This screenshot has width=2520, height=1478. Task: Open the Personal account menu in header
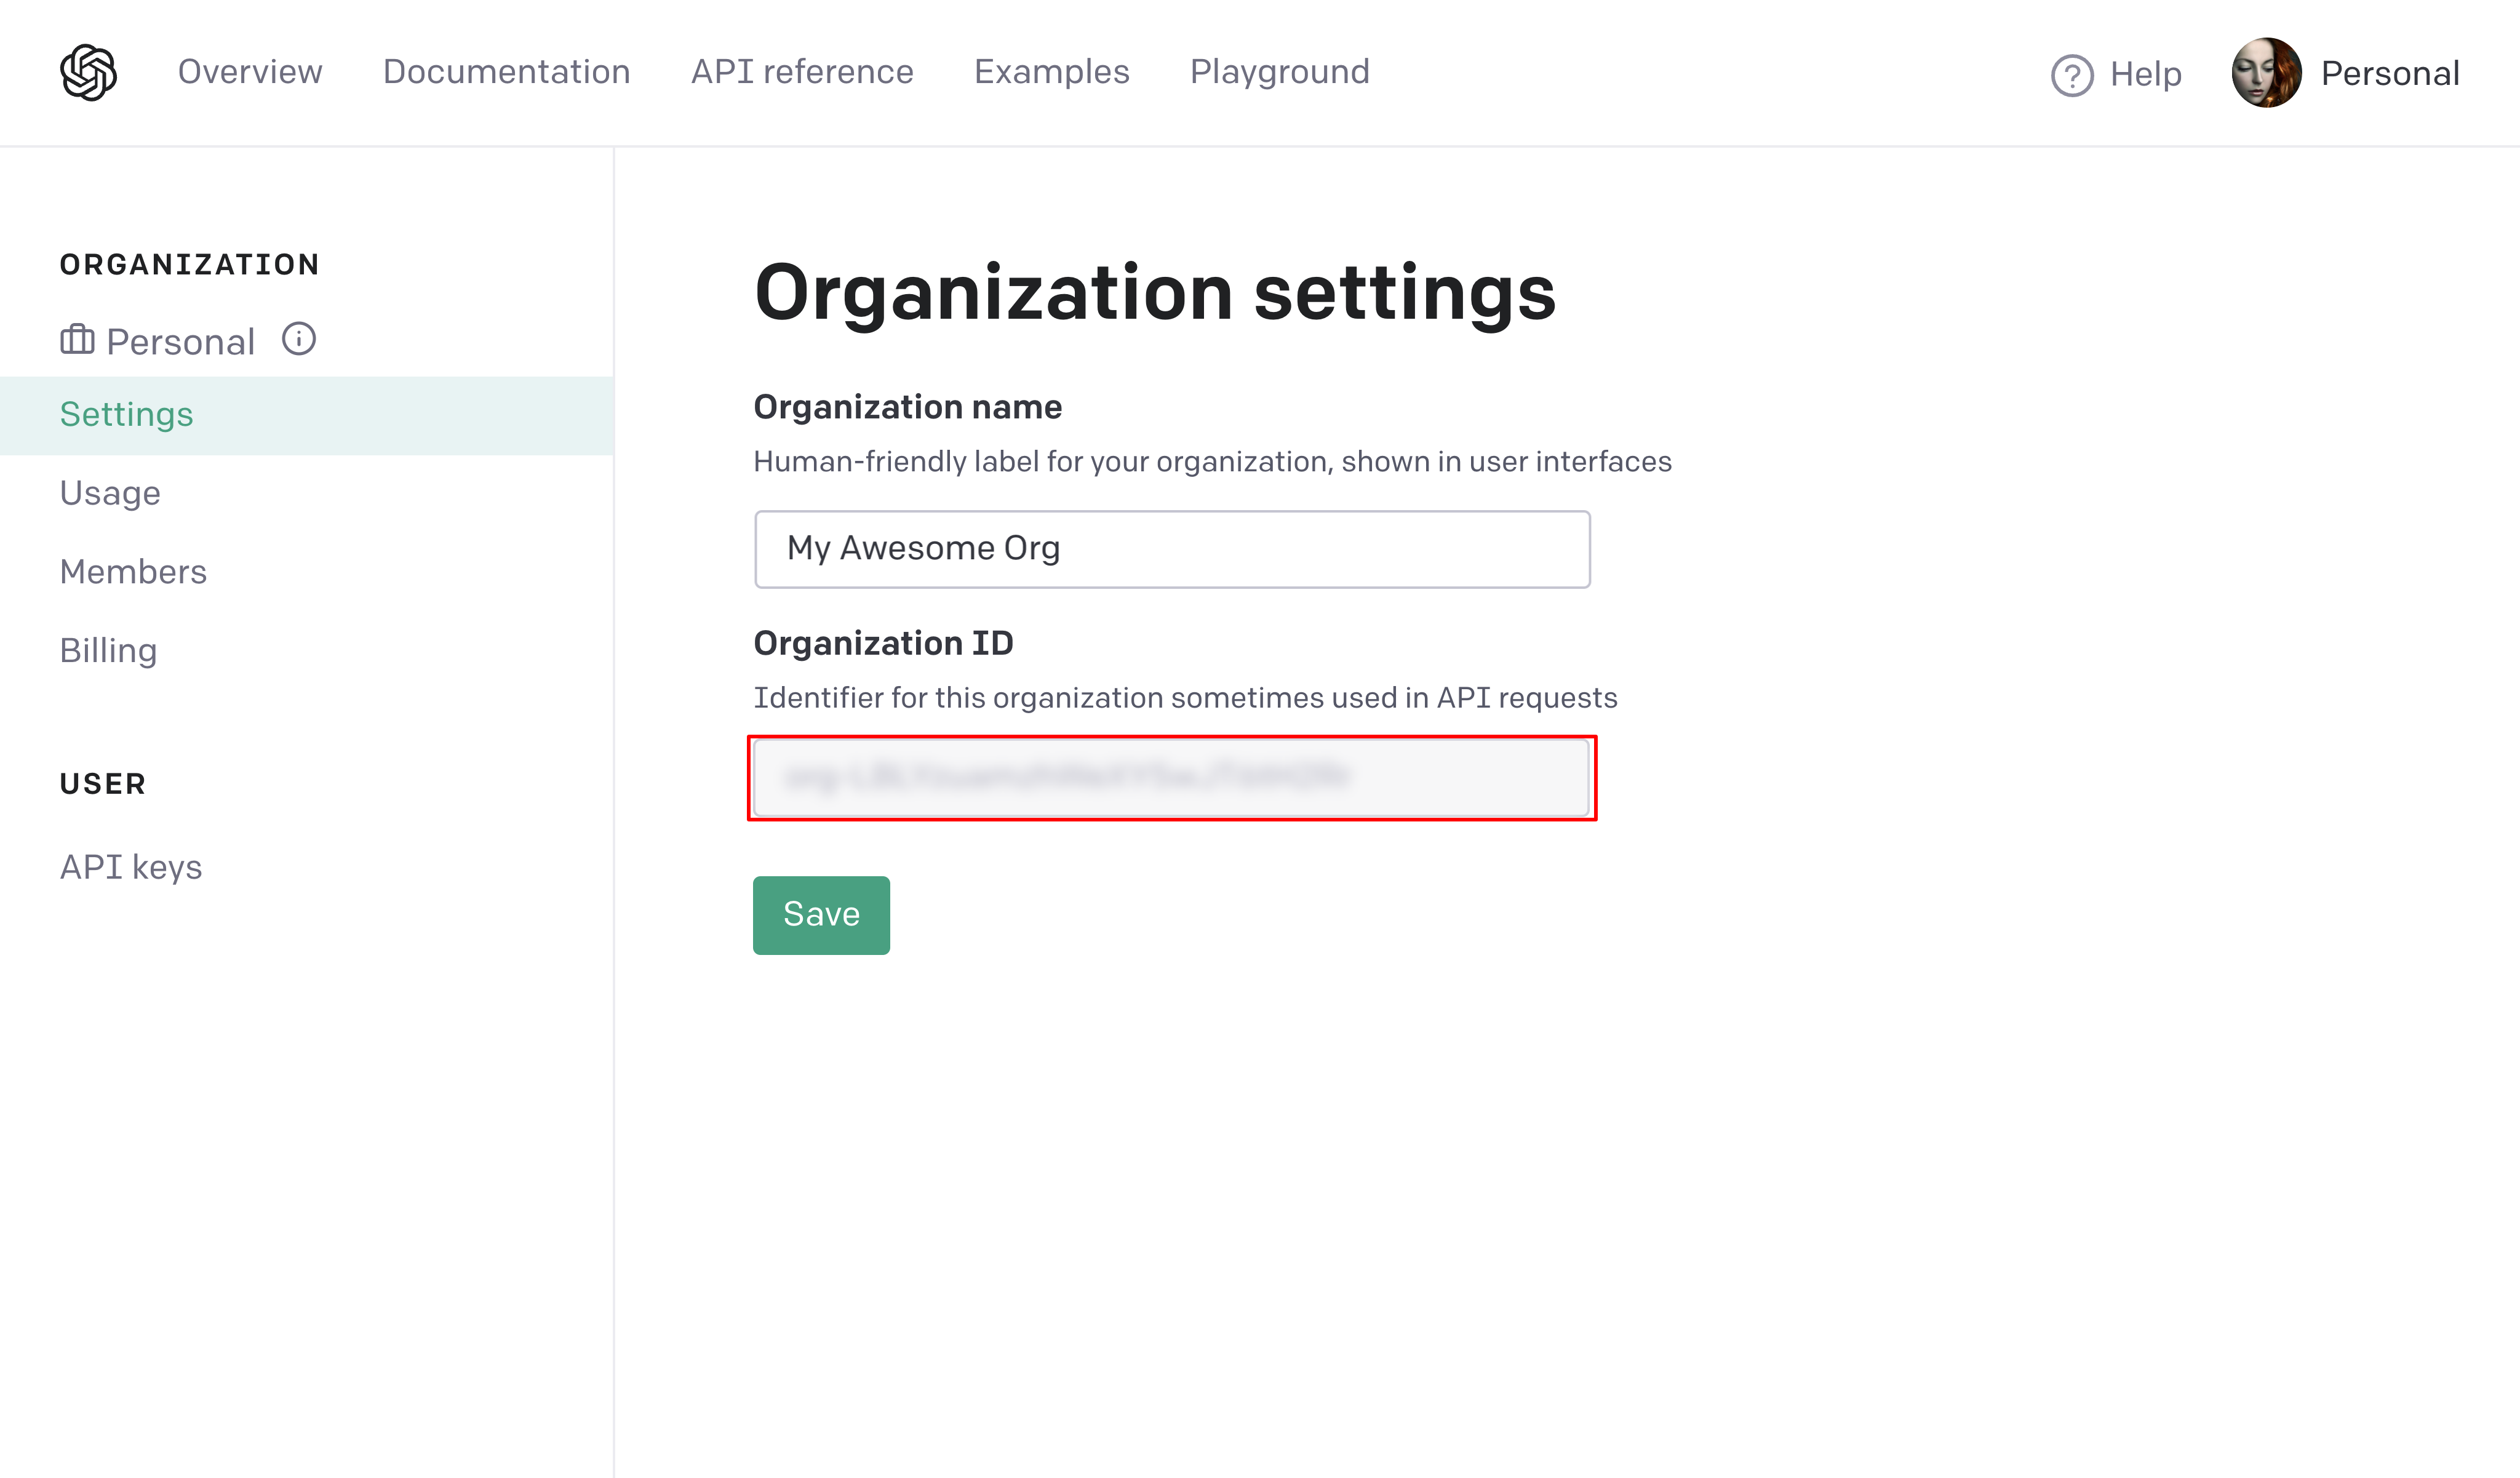[x=2390, y=73]
